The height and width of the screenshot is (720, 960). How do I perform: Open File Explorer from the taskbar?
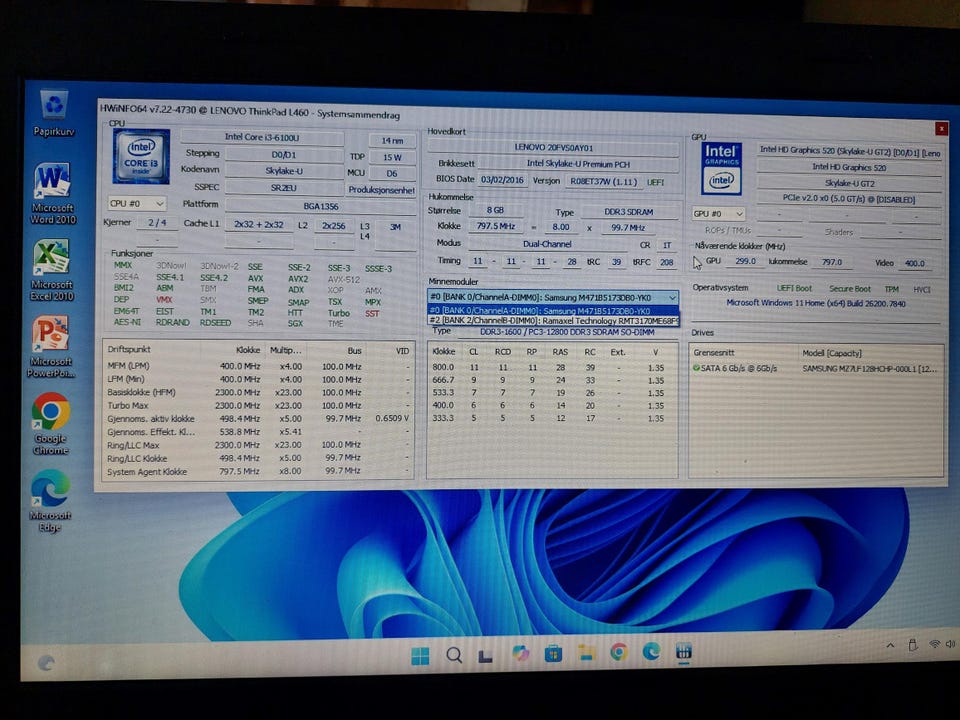586,653
